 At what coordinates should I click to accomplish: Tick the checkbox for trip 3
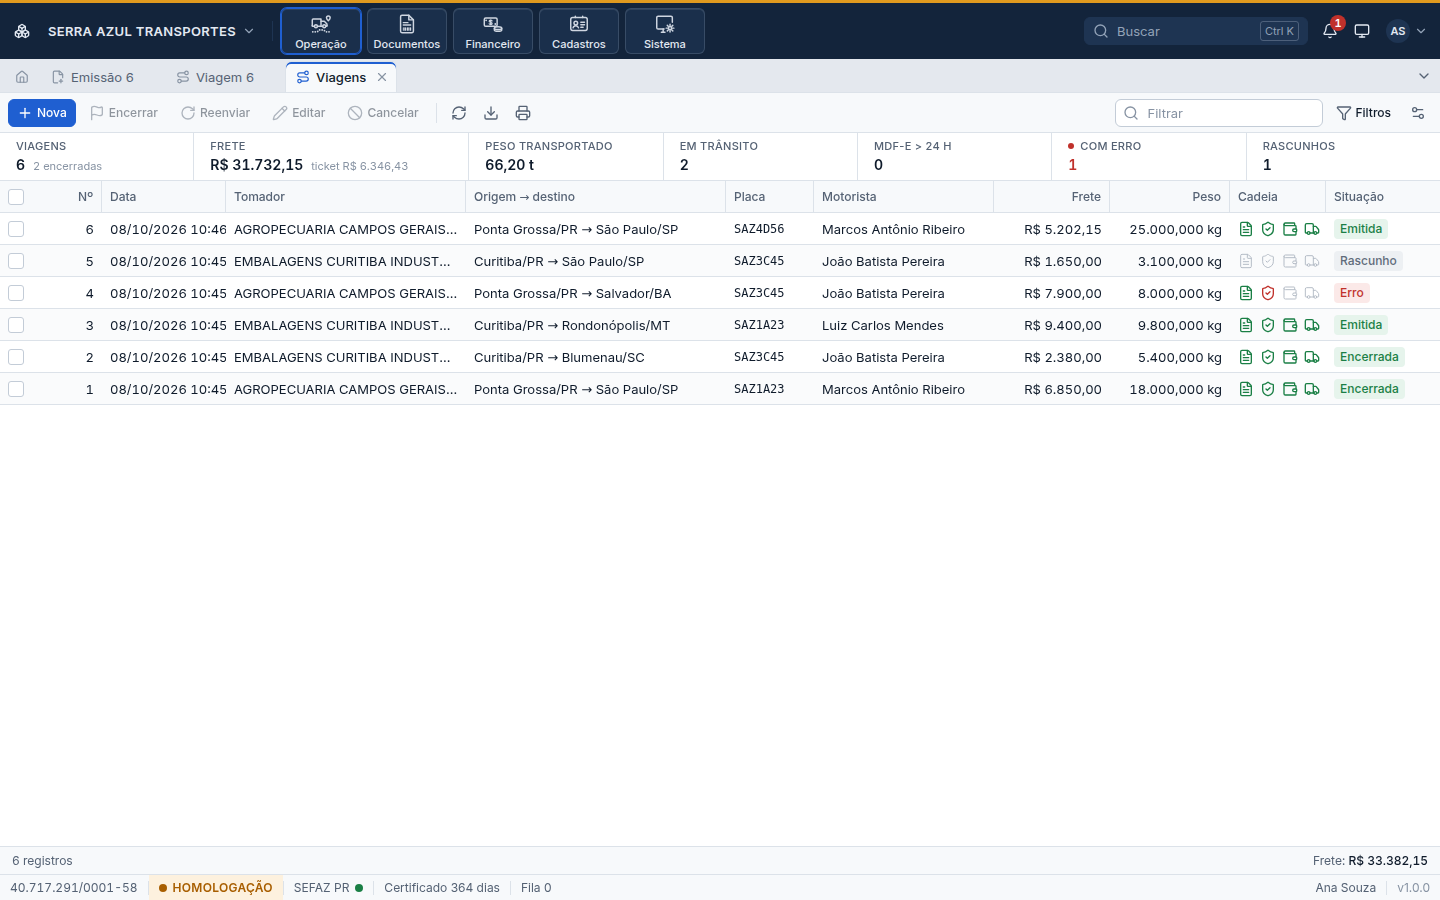point(16,325)
